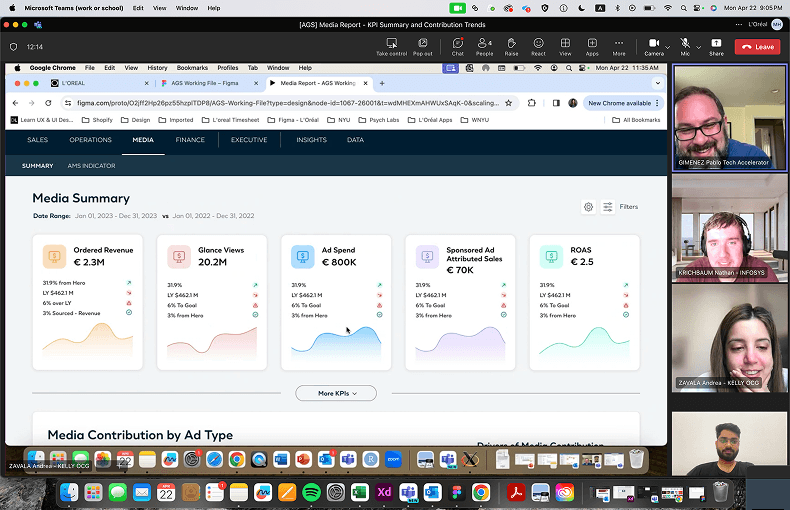Viewport: 790px width, 510px height.
Task: Click the Ad Spend trend chart
Action: click(x=336, y=342)
